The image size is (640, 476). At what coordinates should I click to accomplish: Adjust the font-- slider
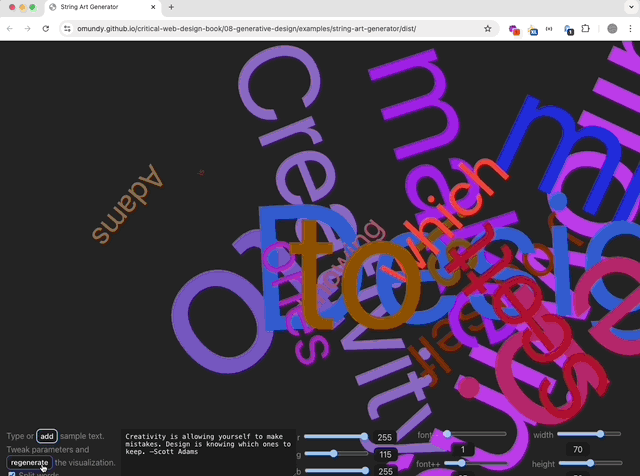476,434
